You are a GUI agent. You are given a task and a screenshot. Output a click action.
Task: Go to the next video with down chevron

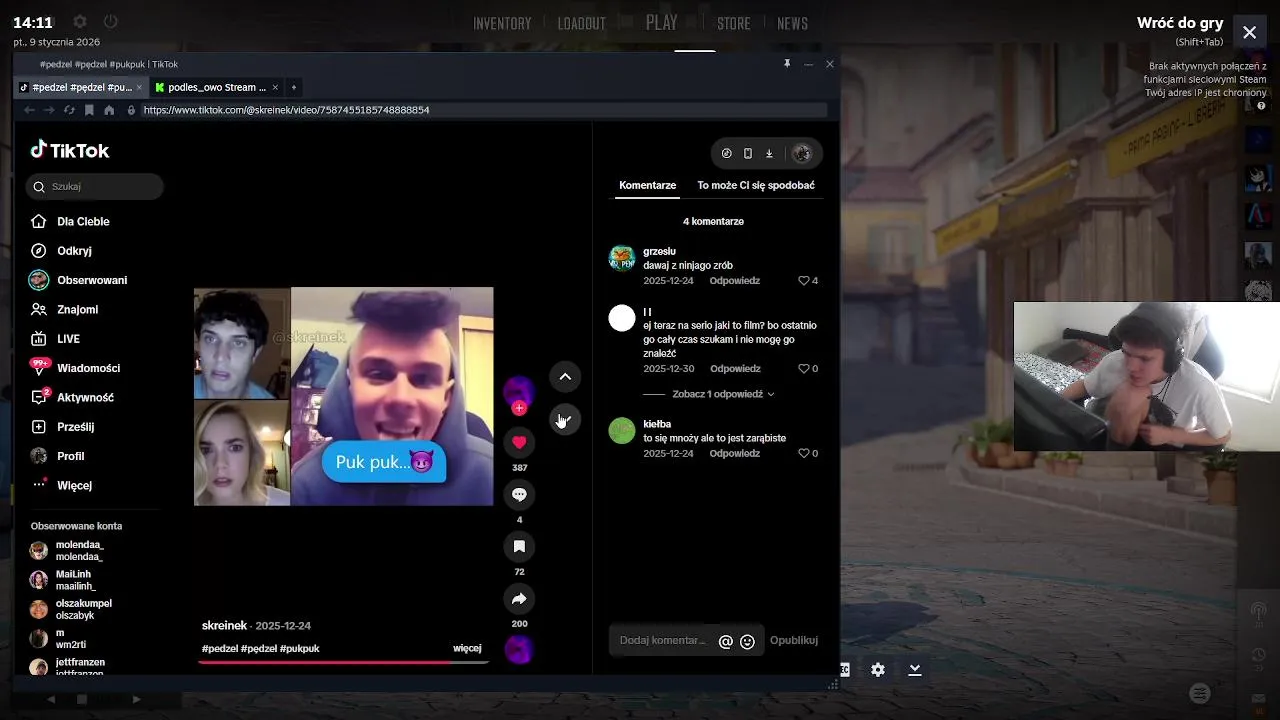(x=565, y=419)
